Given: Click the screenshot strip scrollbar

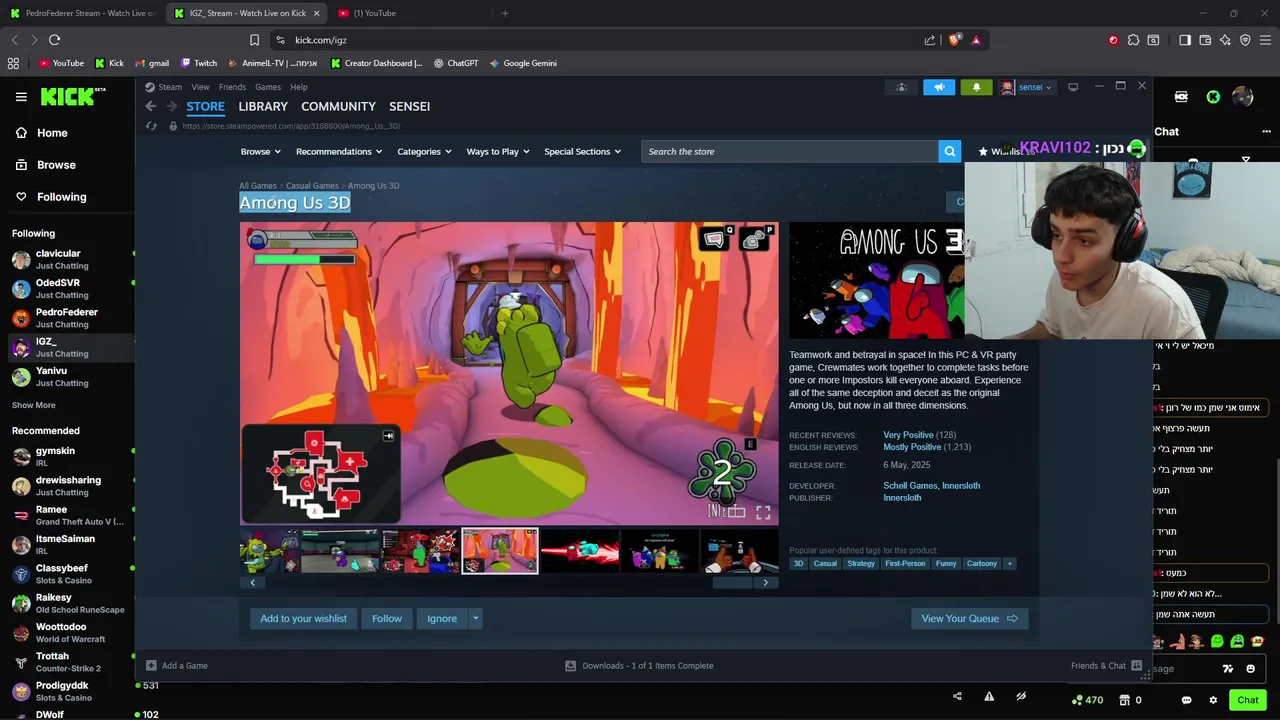Looking at the screenshot, I should tap(732, 583).
